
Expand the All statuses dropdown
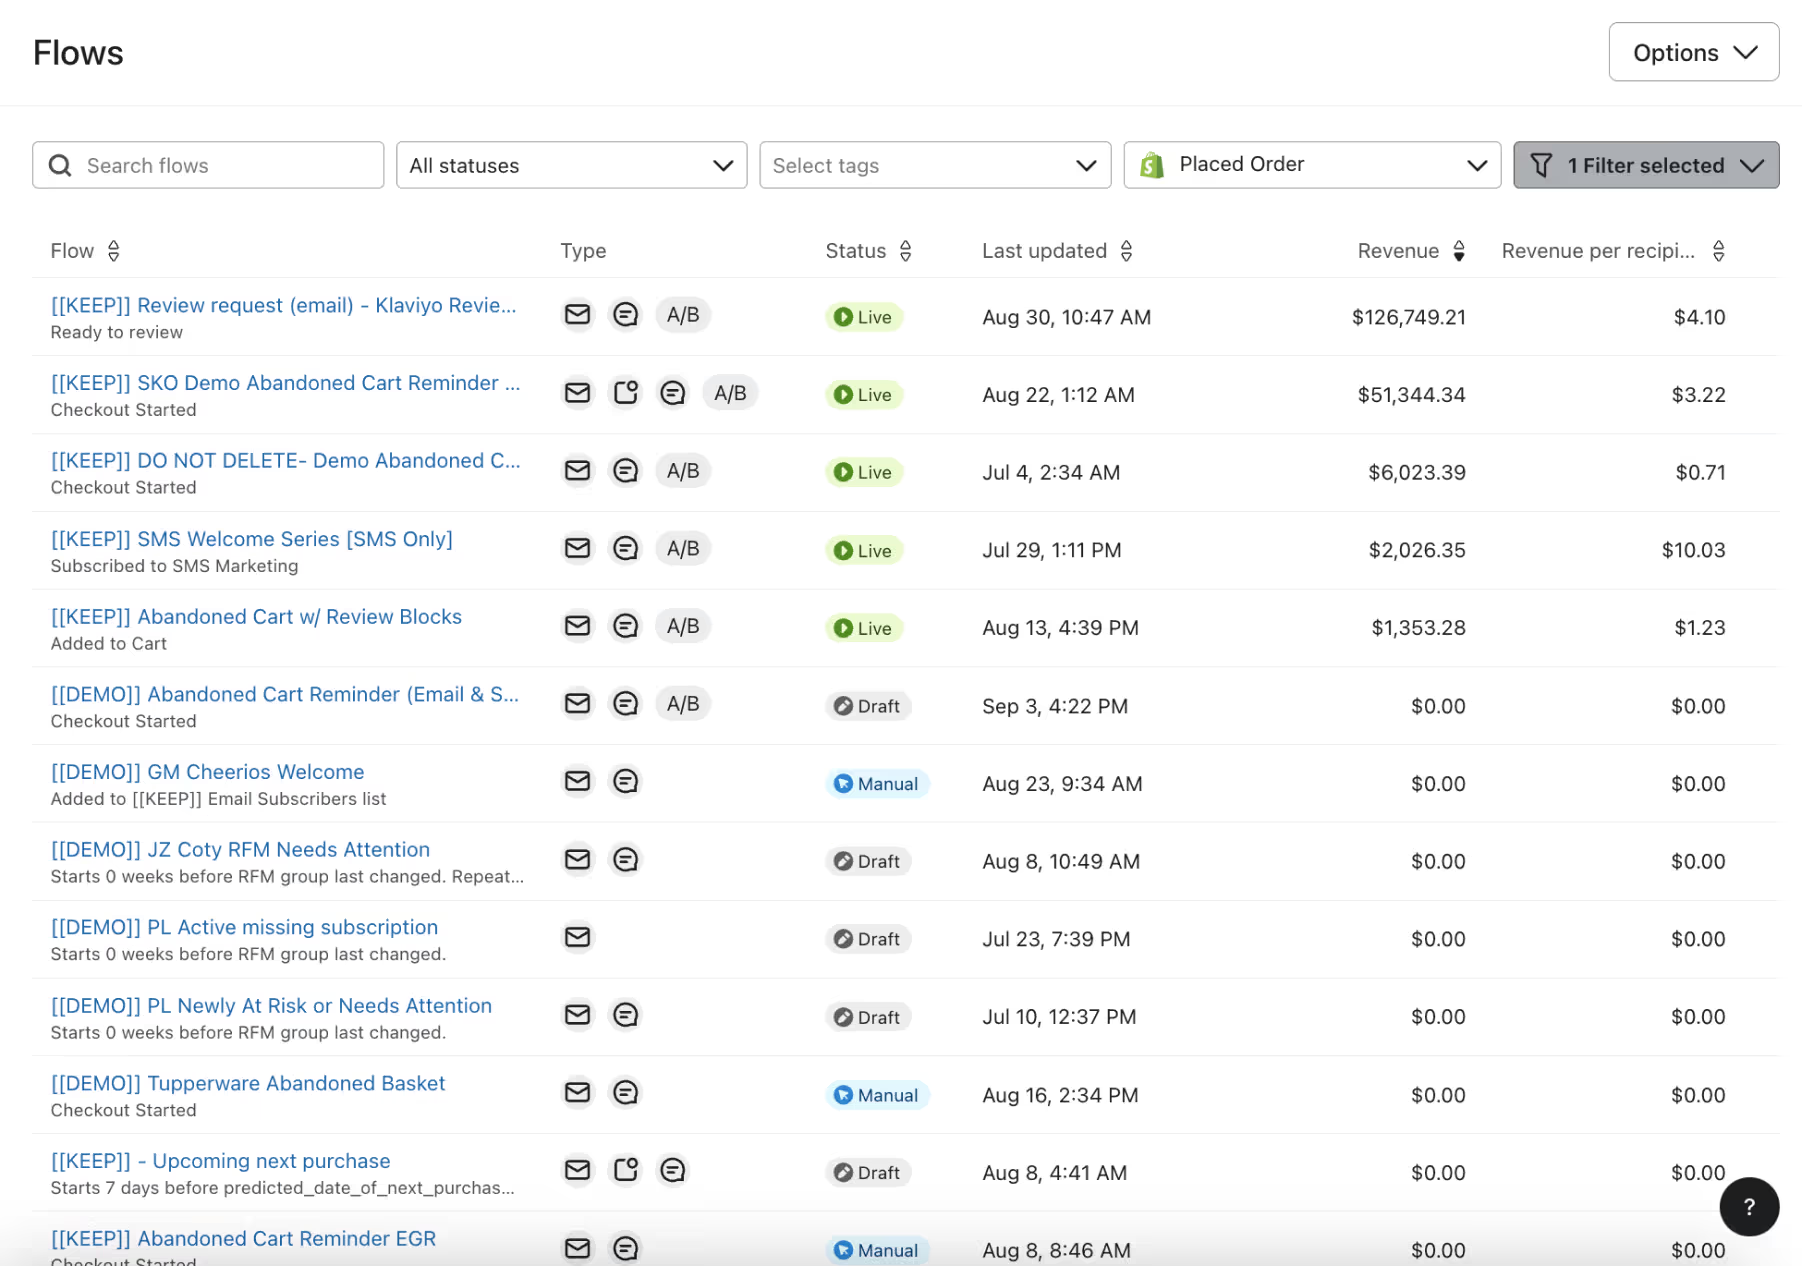571,165
